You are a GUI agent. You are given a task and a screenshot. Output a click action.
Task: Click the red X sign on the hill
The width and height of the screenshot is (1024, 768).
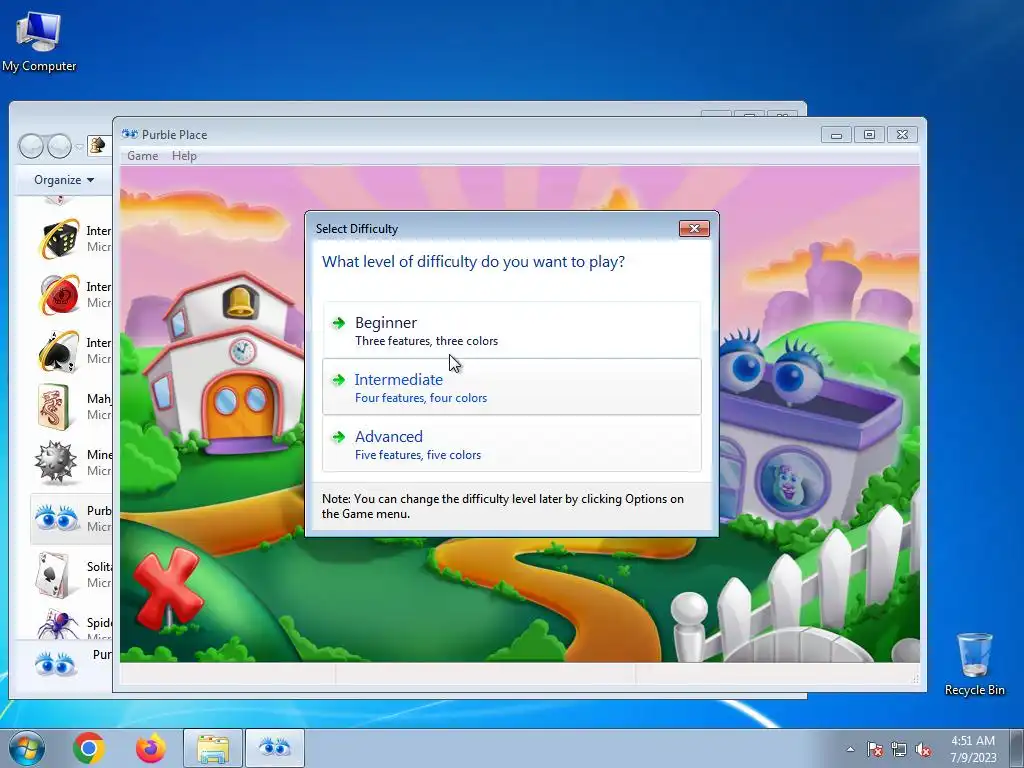[167, 590]
